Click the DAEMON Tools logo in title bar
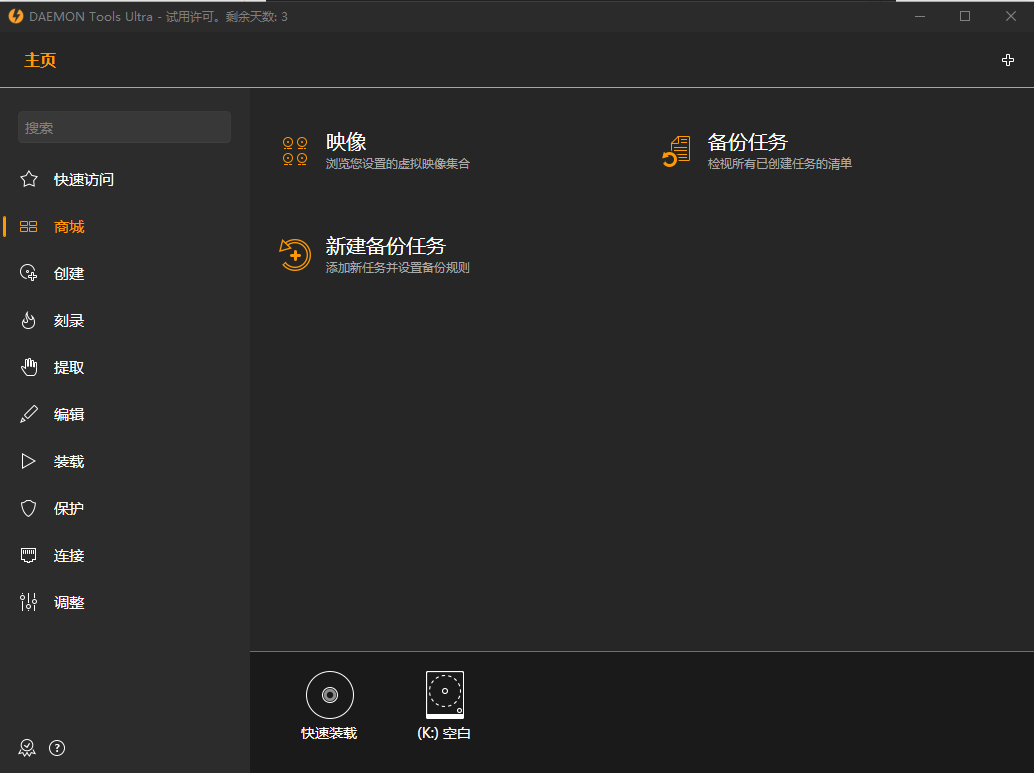 click(x=17, y=16)
